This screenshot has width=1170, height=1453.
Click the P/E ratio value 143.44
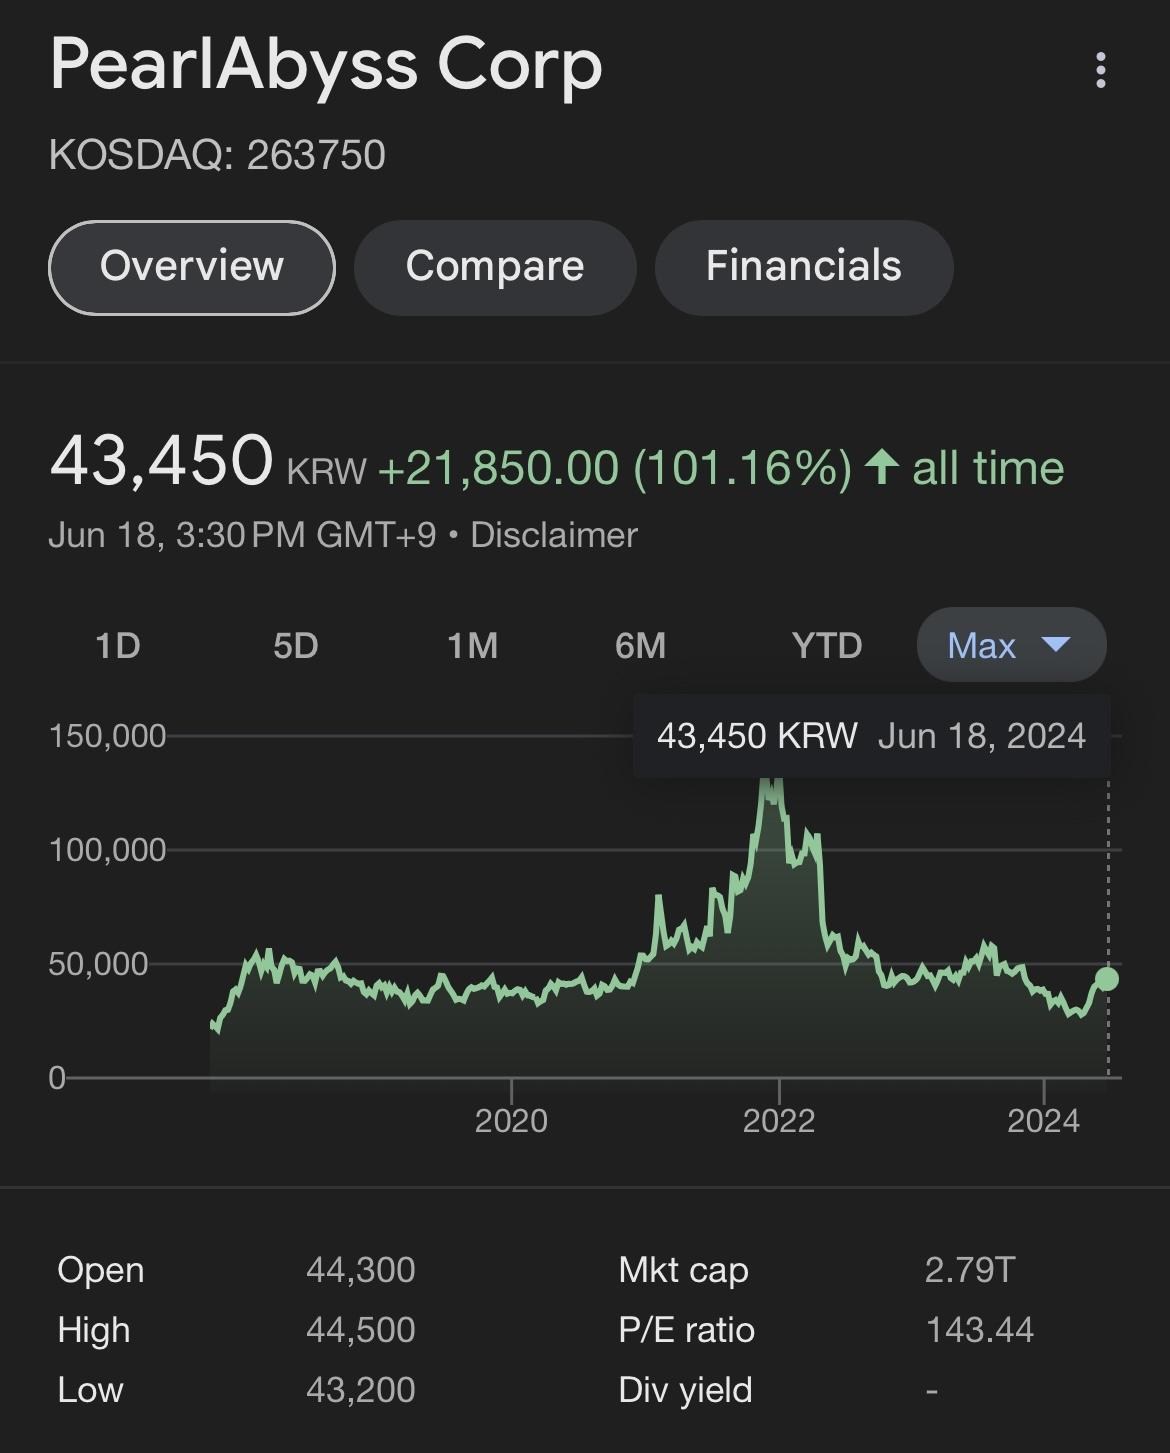979,1330
